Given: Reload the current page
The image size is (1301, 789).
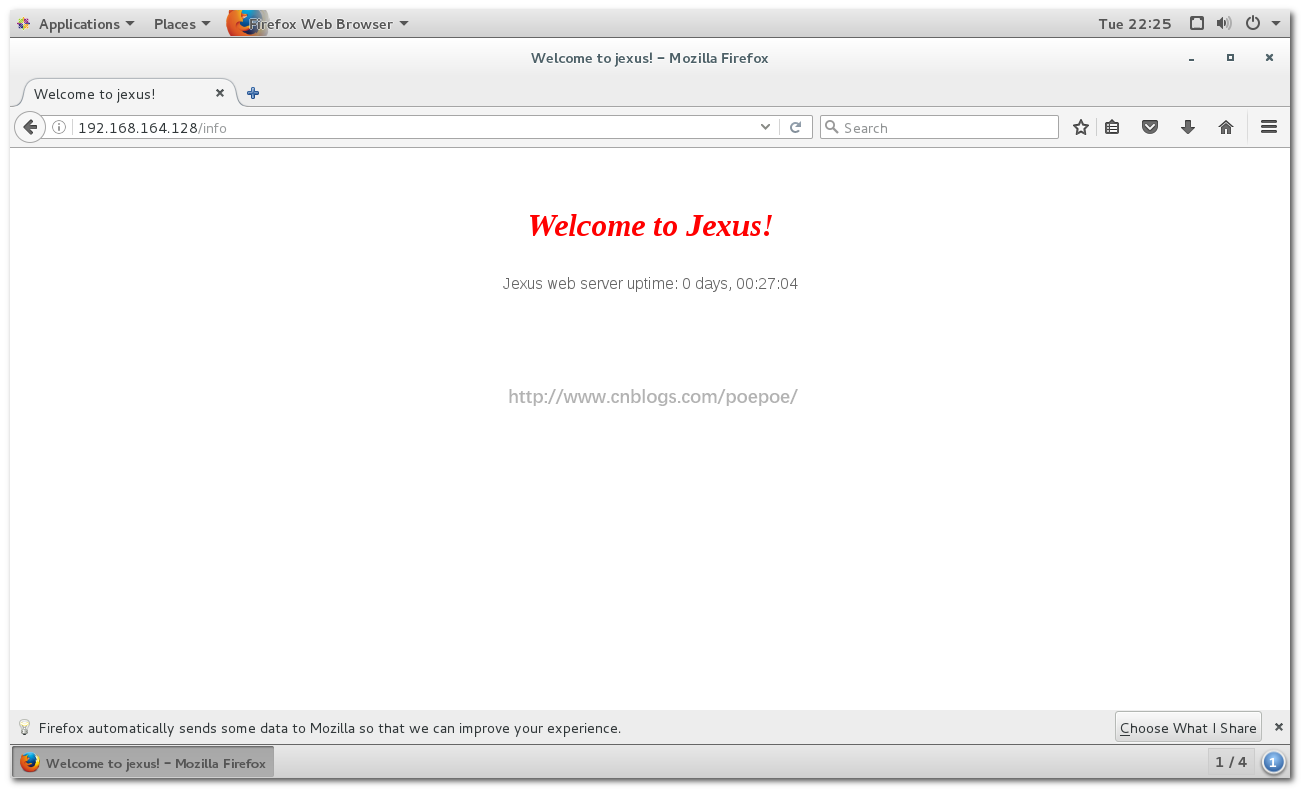Looking at the screenshot, I should point(795,127).
